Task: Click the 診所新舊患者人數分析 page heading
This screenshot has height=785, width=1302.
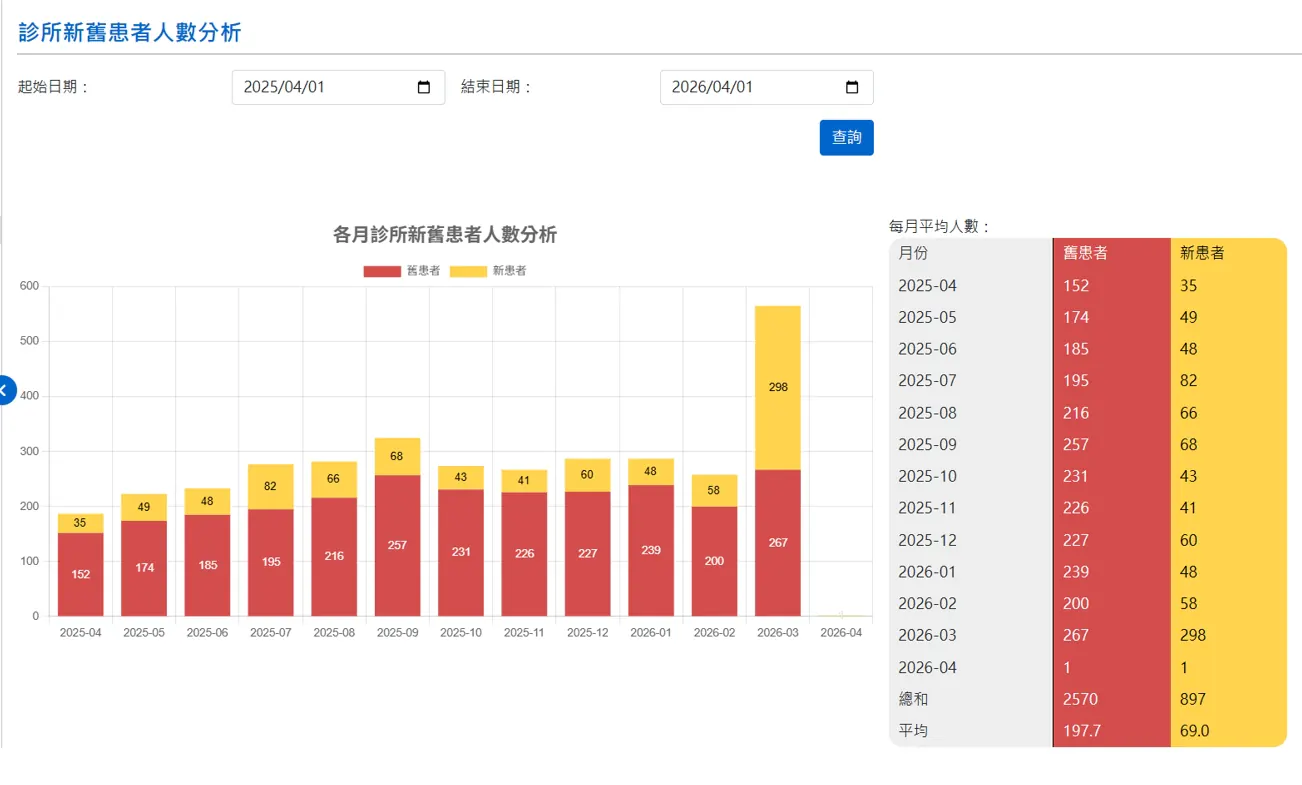Action: 130,32
